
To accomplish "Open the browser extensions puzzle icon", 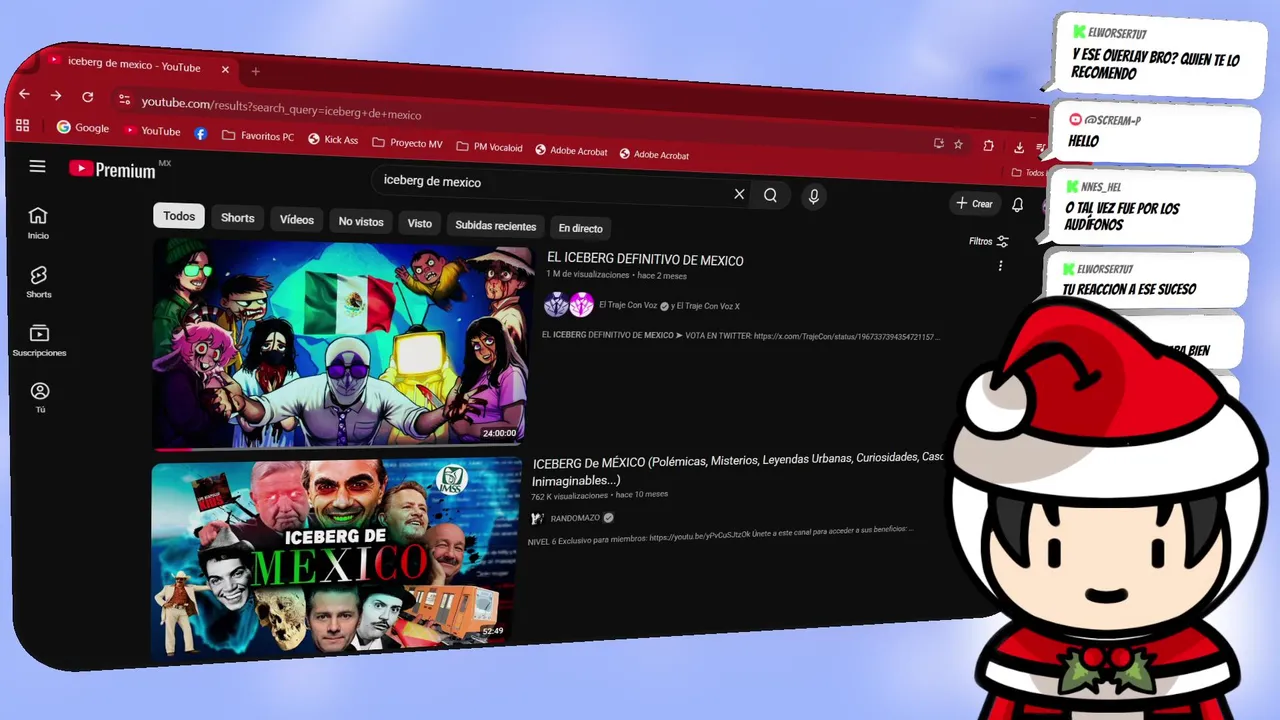I will (988, 145).
